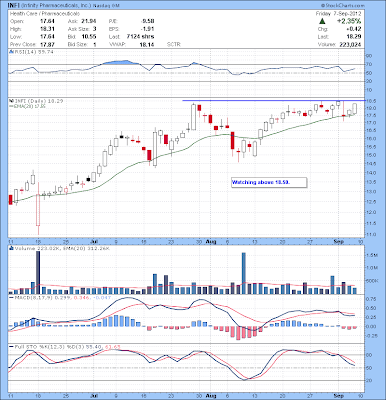386x400 pixels.
Task: Click the INFI ticker symbol in header
Action: pyautogui.click(x=13, y=6)
